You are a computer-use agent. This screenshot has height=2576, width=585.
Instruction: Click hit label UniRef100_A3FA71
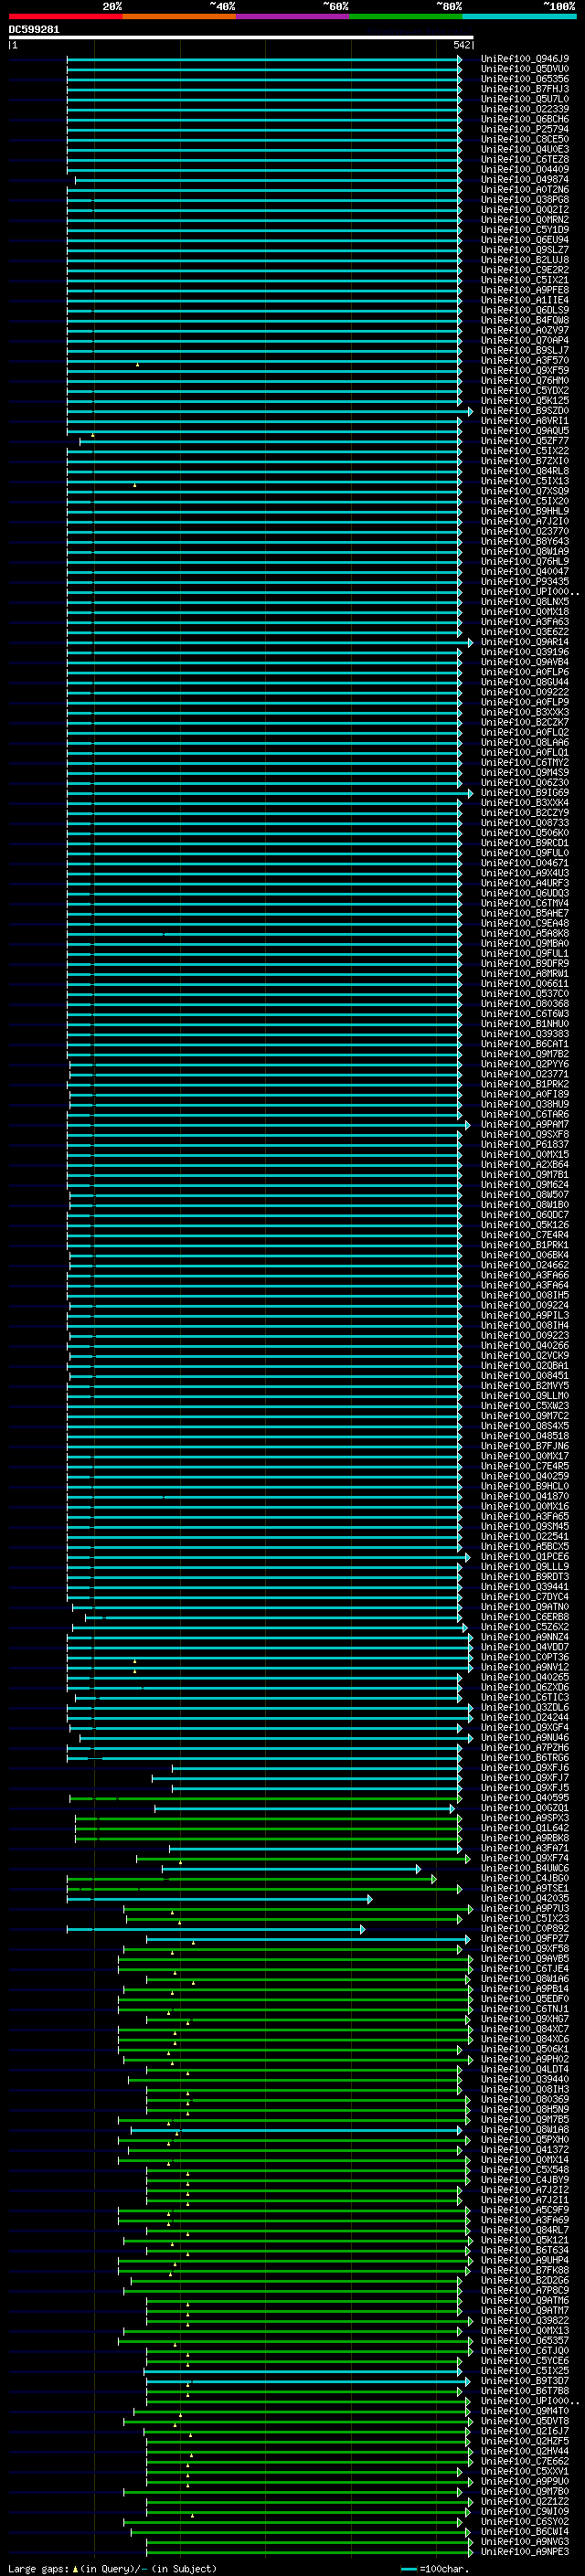click(525, 1848)
